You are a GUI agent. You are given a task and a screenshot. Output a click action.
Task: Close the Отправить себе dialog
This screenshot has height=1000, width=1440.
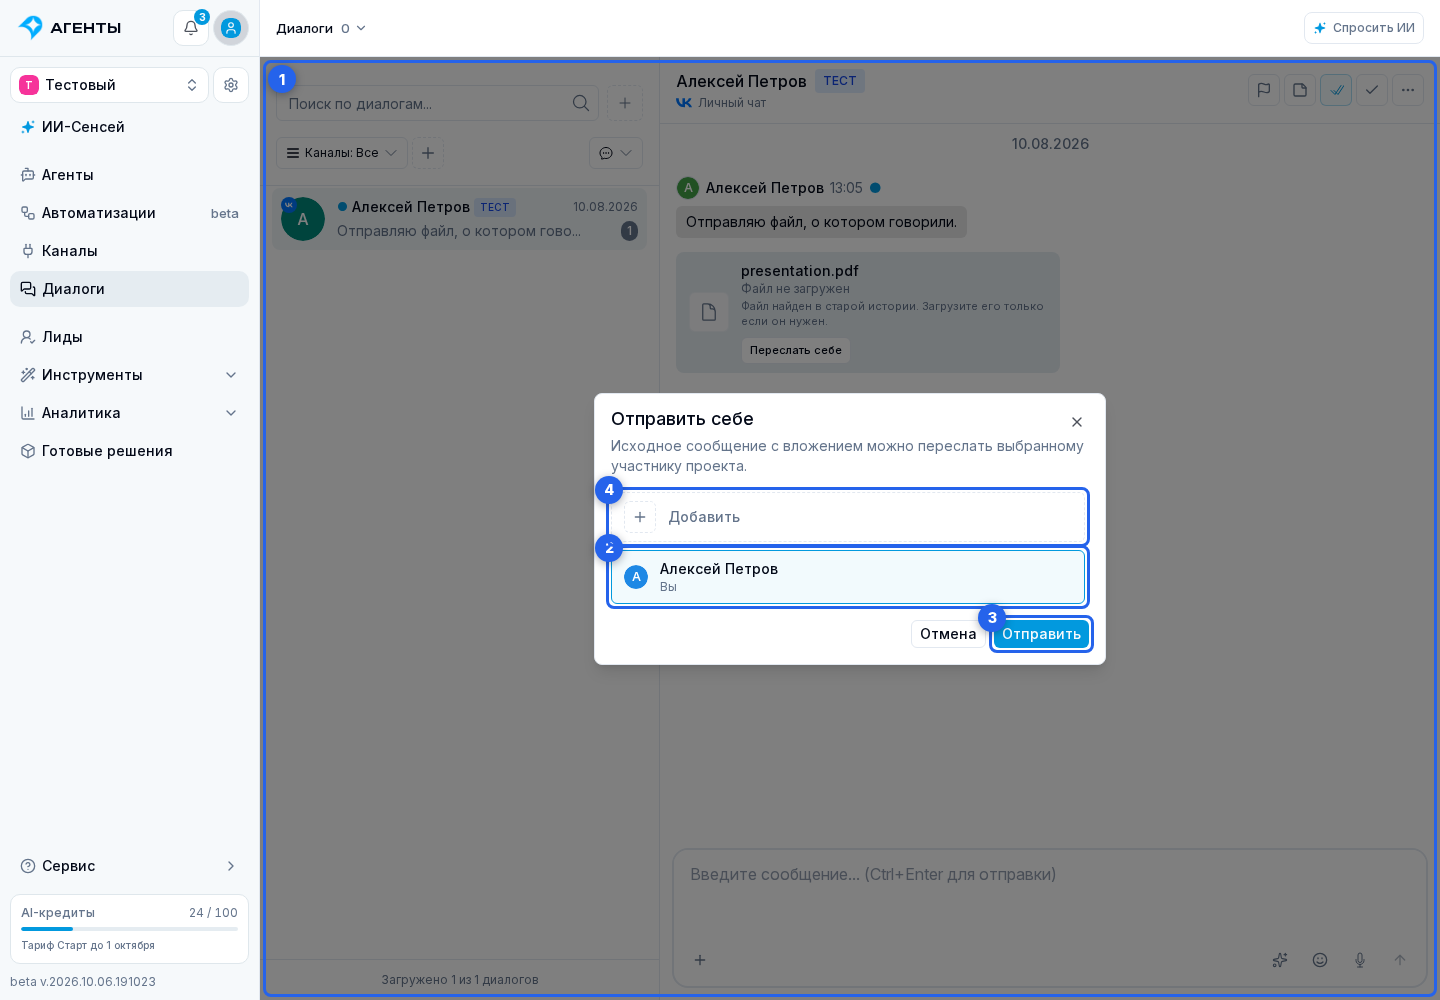pos(1077,422)
